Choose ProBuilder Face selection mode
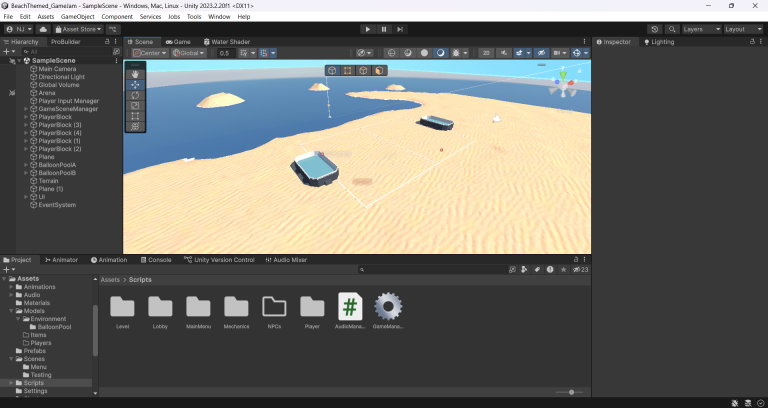The width and height of the screenshot is (768, 408). (379, 71)
